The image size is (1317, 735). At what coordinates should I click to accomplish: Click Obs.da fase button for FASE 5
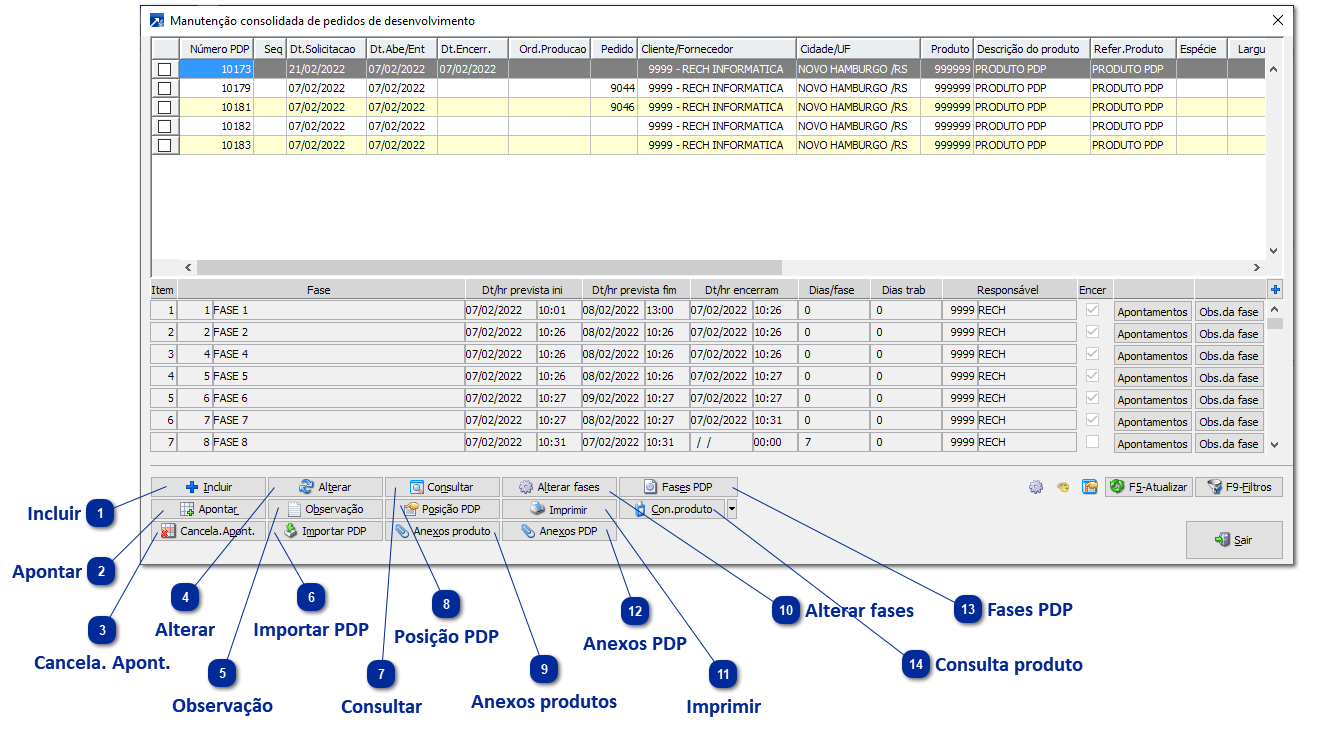tap(1228, 378)
